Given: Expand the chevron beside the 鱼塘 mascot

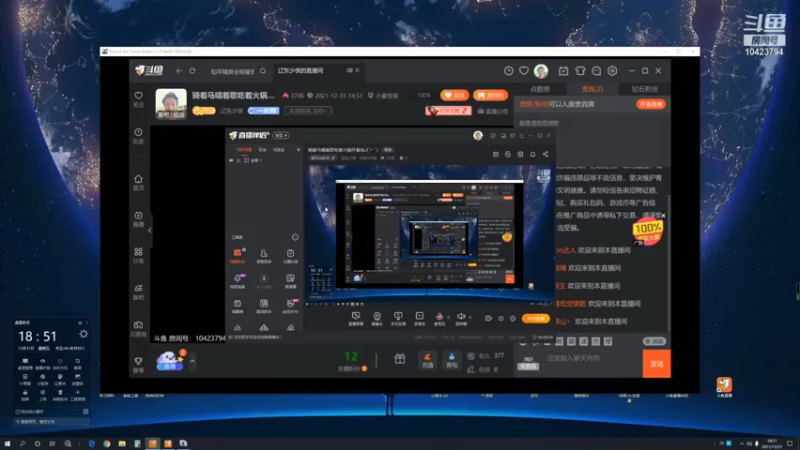Looking at the screenshot, I should [192, 361].
